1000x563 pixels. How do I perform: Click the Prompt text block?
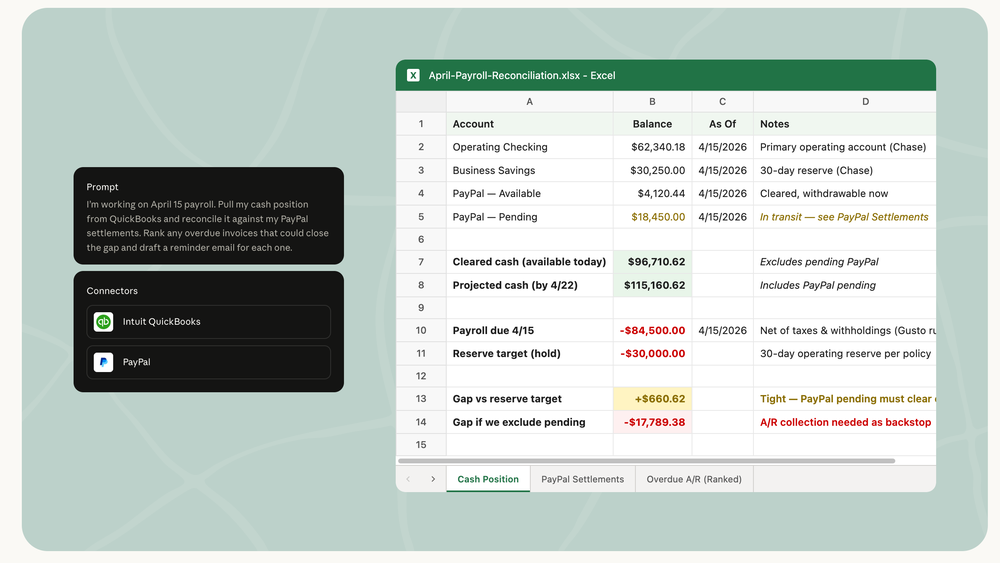(x=208, y=226)
